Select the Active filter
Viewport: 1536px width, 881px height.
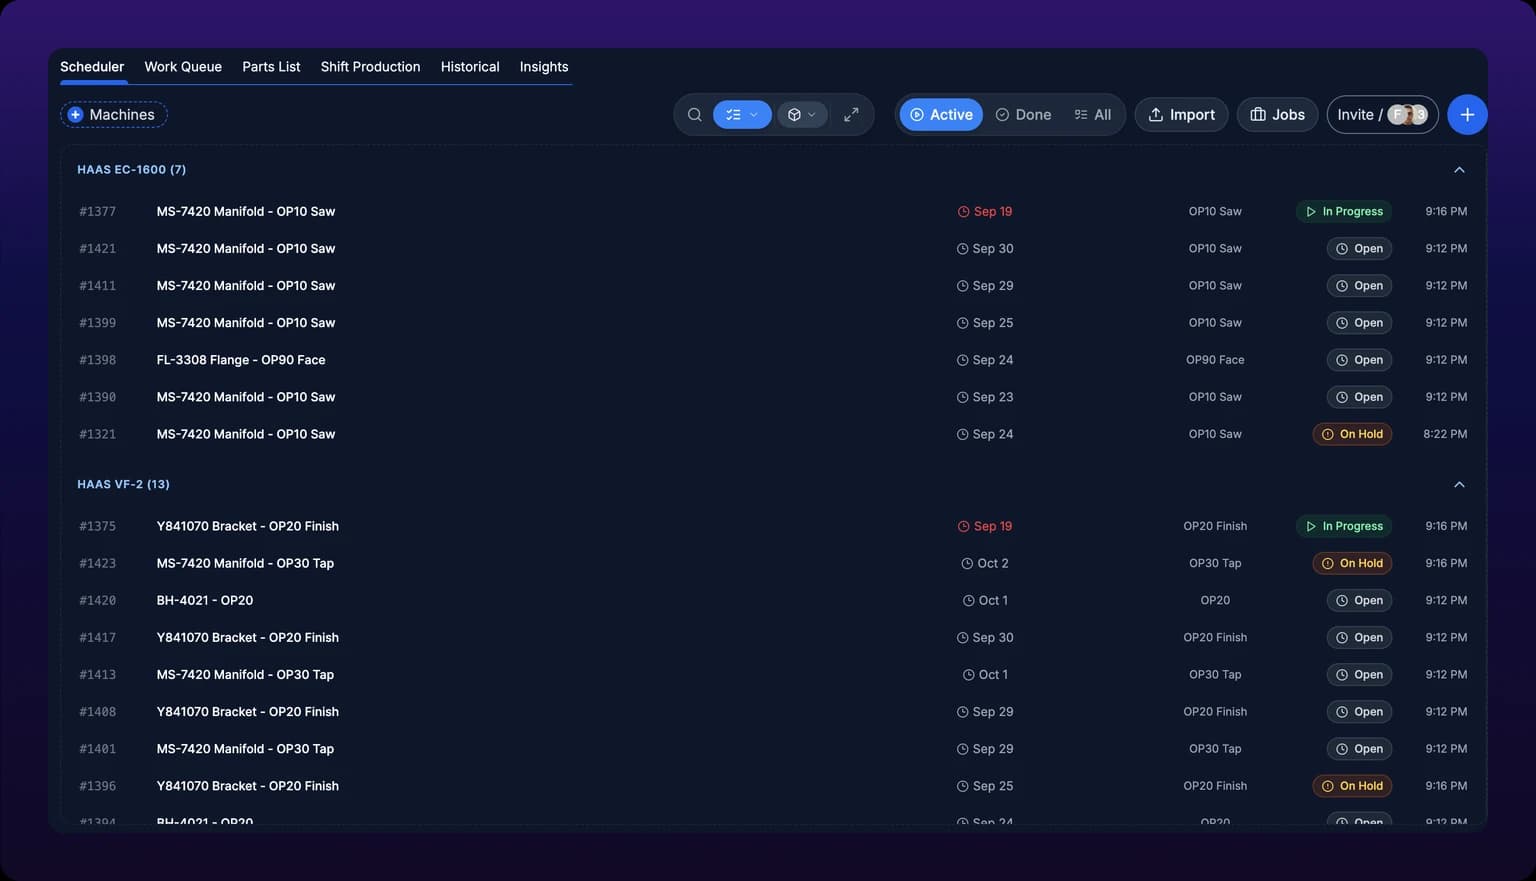pyautogui.click(x=941, y=115)
